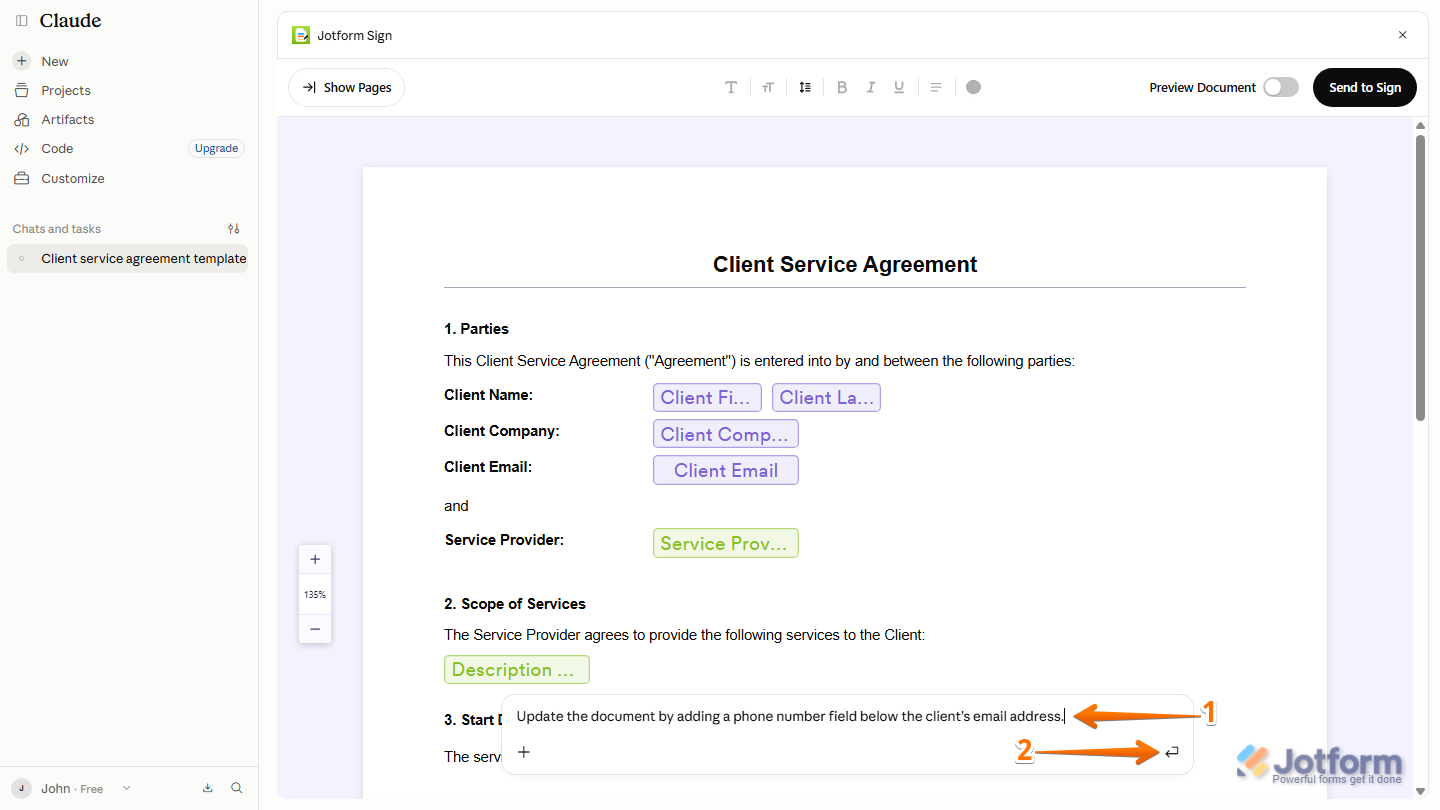Zoom in the document with plus button
Viewport: 1440px width, 810px height.
pos(315,559)
